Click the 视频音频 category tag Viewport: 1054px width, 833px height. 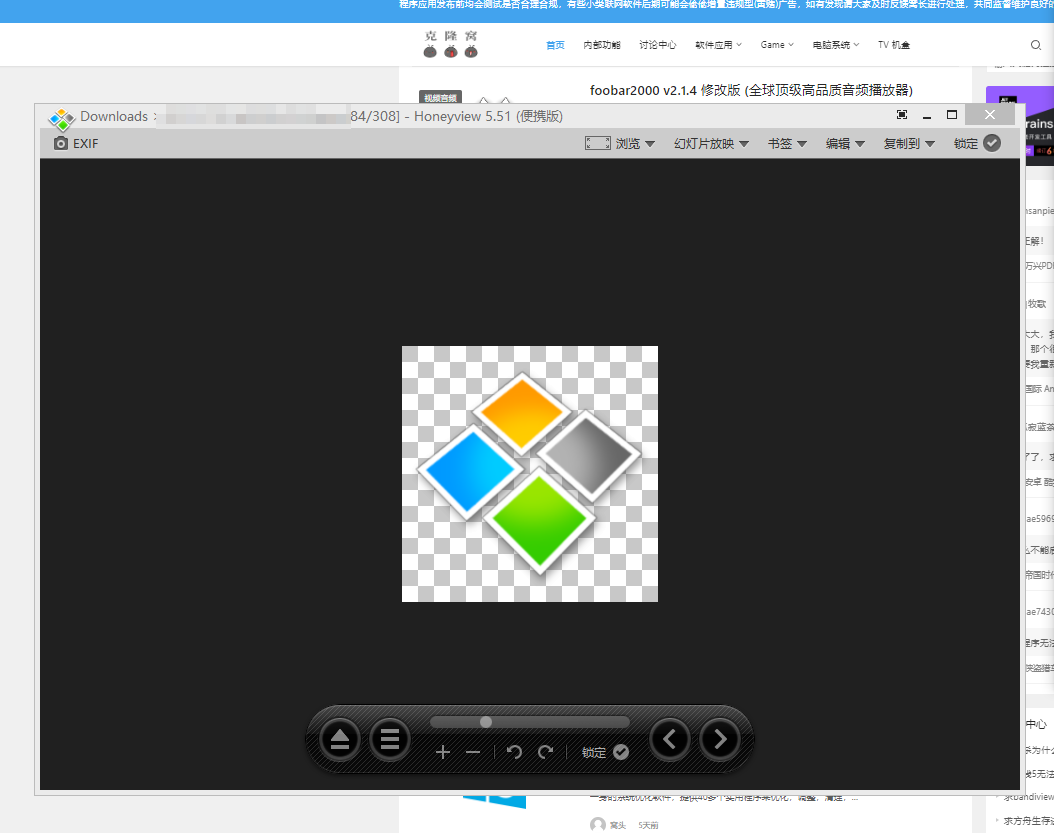pyautogui.click(x=440, y=97)
